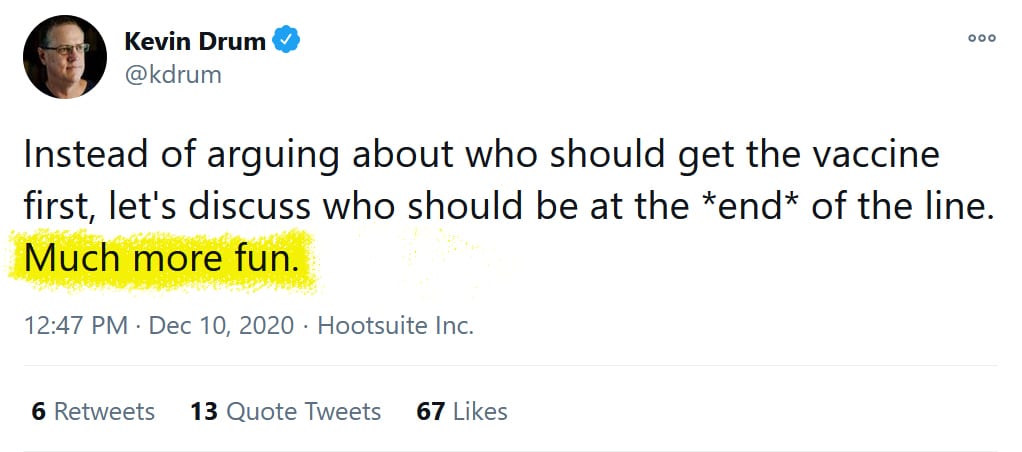
Task: Click the blue verified badge
Action: [287, 41]
